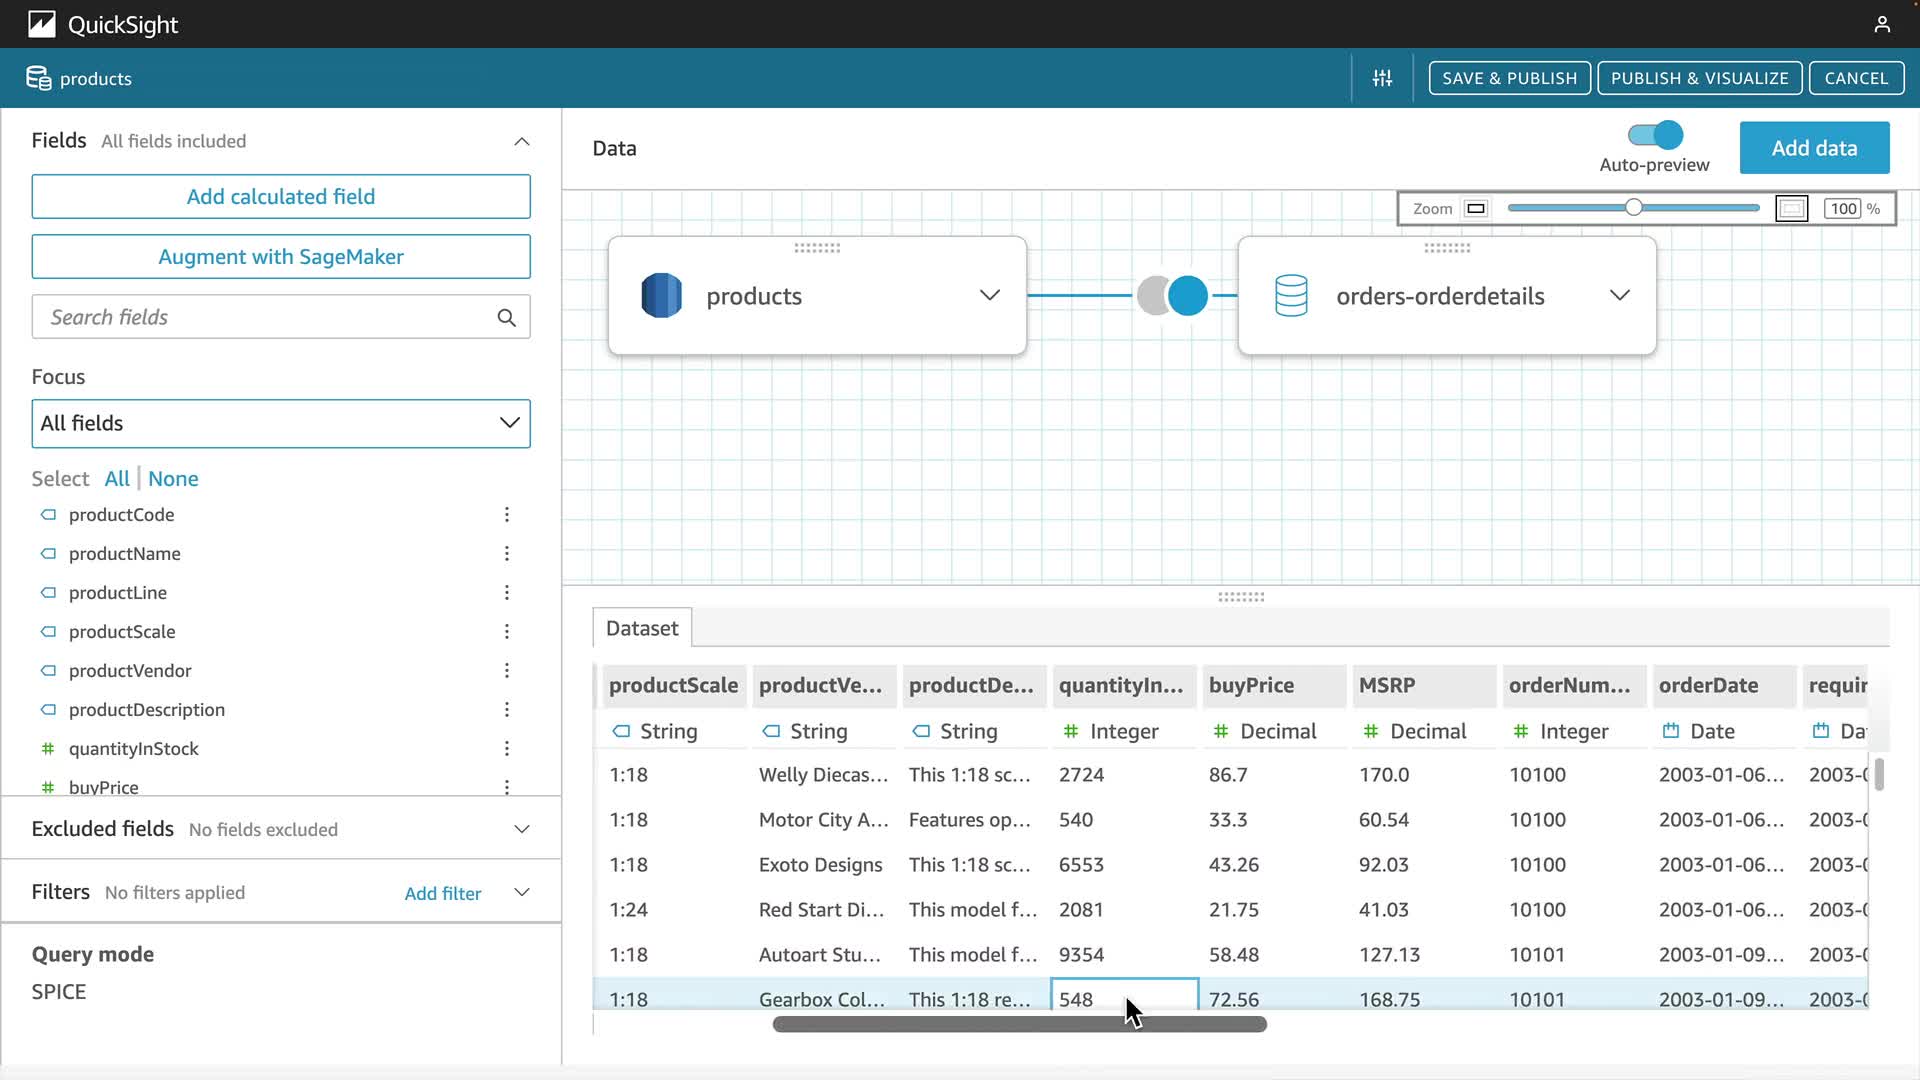
Task: Select All fields link
Action: click(117, 478)
